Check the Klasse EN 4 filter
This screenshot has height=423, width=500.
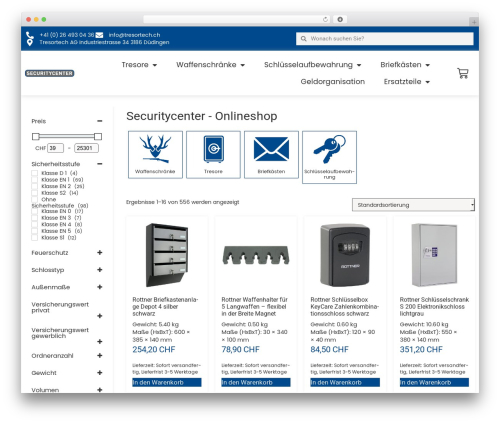click(x=34, y=225)
